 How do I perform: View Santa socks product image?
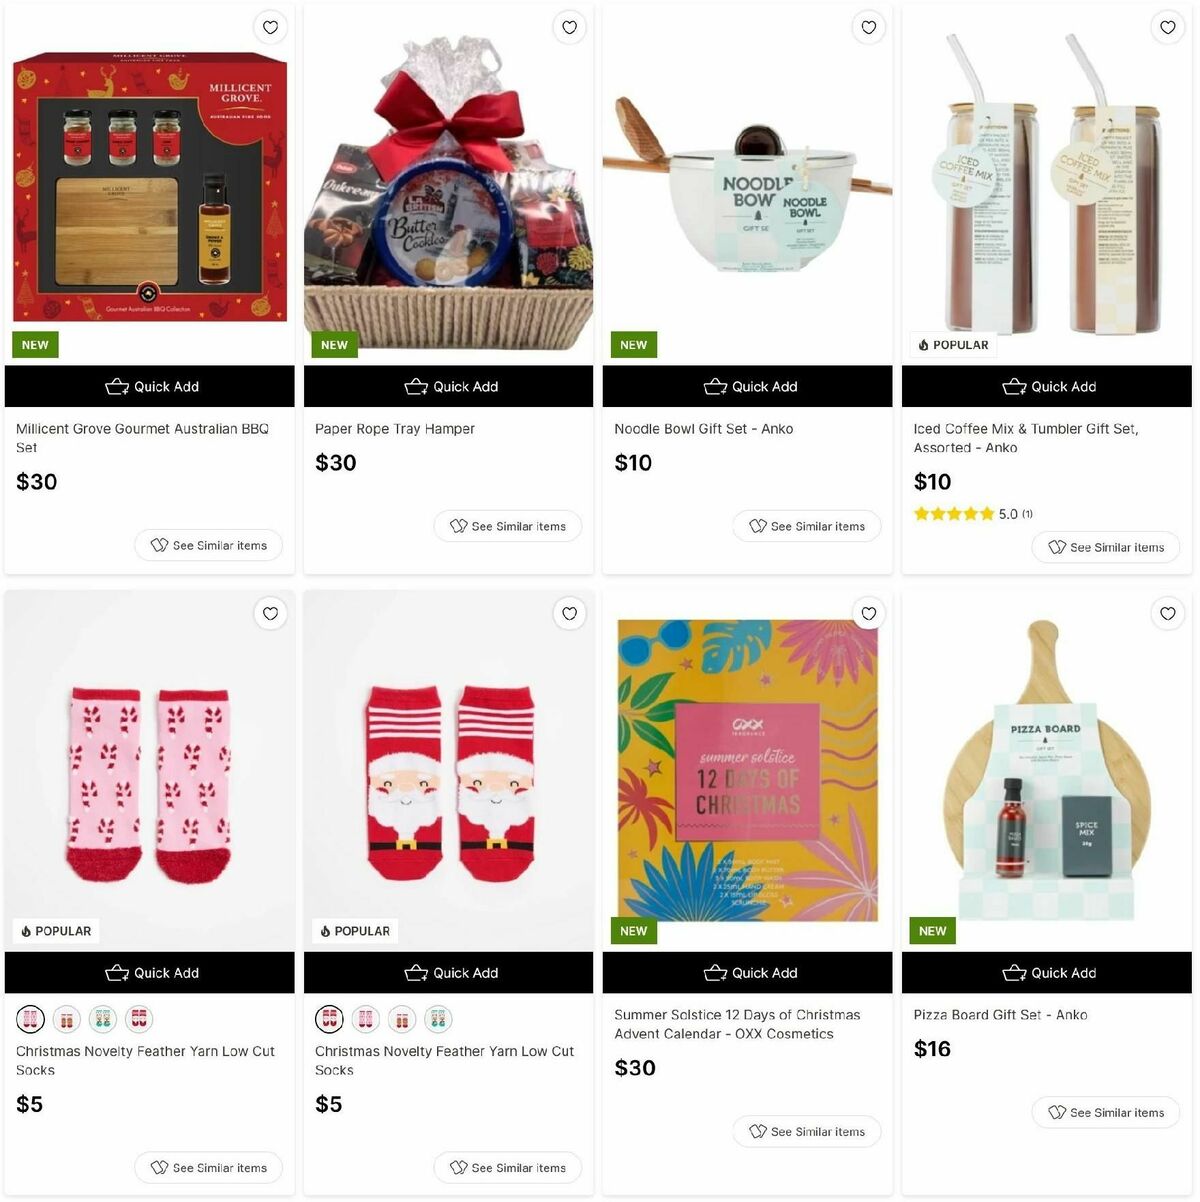click(x=448, y=770)
